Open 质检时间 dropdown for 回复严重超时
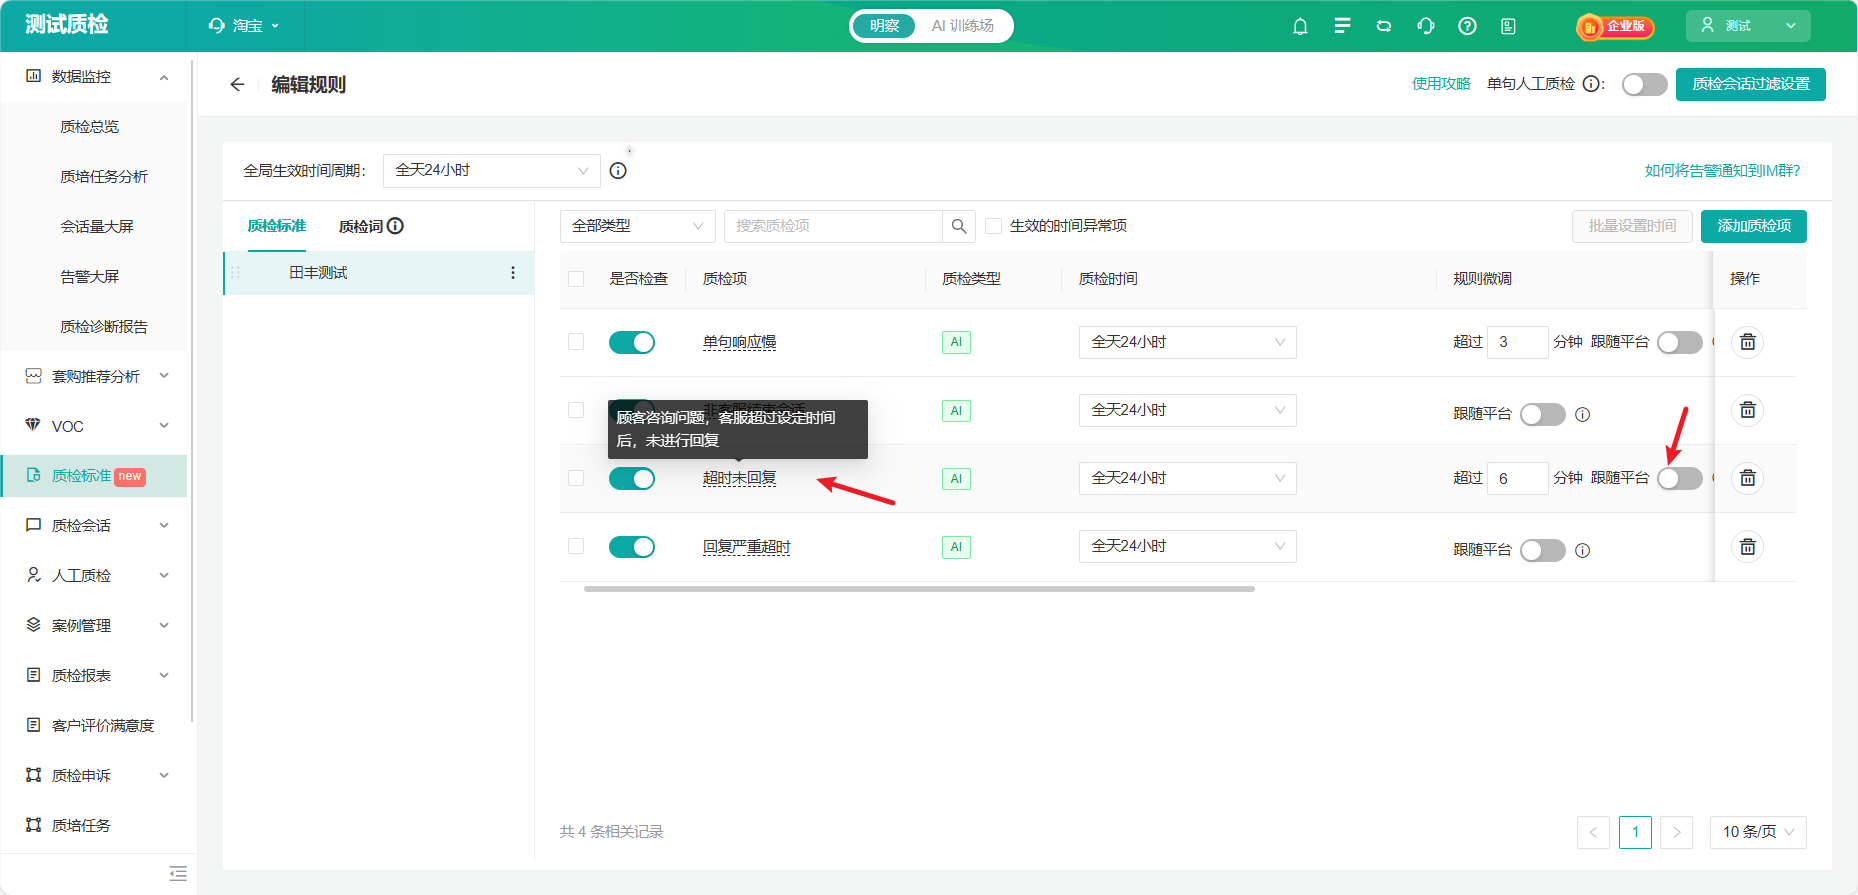Screen dimensions: 1858x895 1187,546
